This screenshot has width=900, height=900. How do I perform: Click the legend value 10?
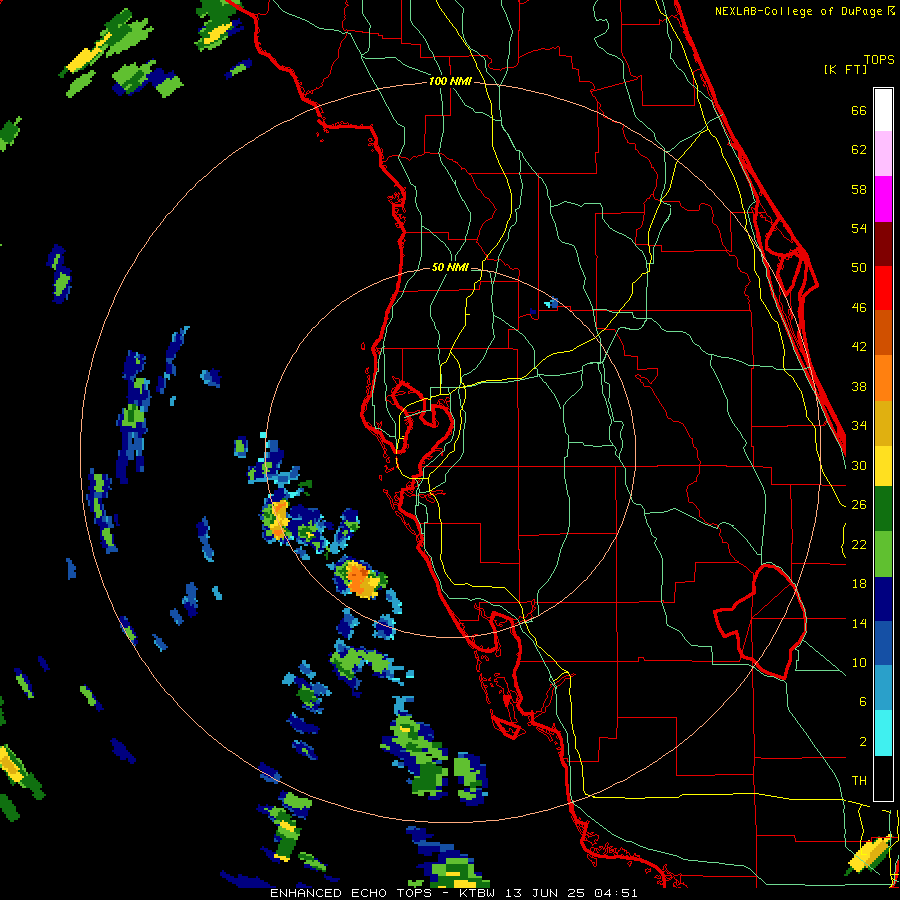pyautogui.click(x=859, y=662)
